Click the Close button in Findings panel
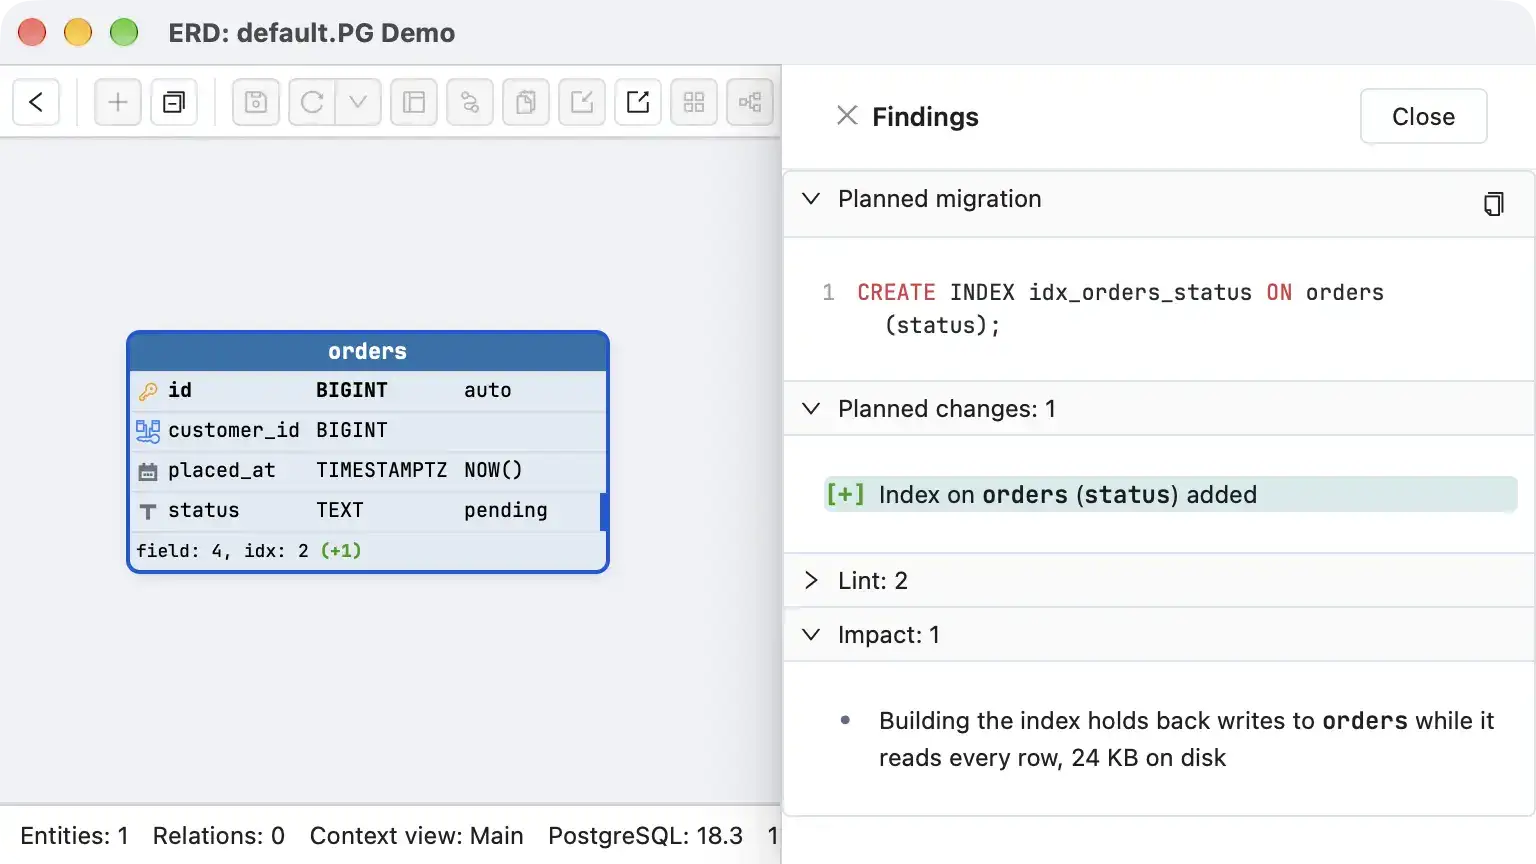Viewport: 1536px width, 864px height. pyautogui.click(x=1424, y=116)
